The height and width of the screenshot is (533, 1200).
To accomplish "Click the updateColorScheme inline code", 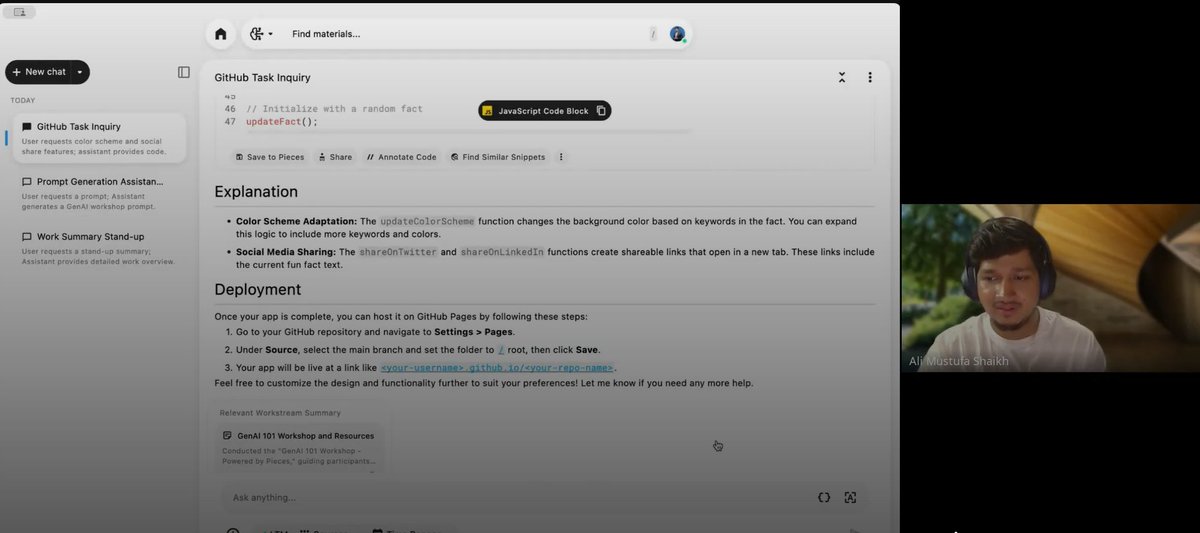I will click(427, 221).
